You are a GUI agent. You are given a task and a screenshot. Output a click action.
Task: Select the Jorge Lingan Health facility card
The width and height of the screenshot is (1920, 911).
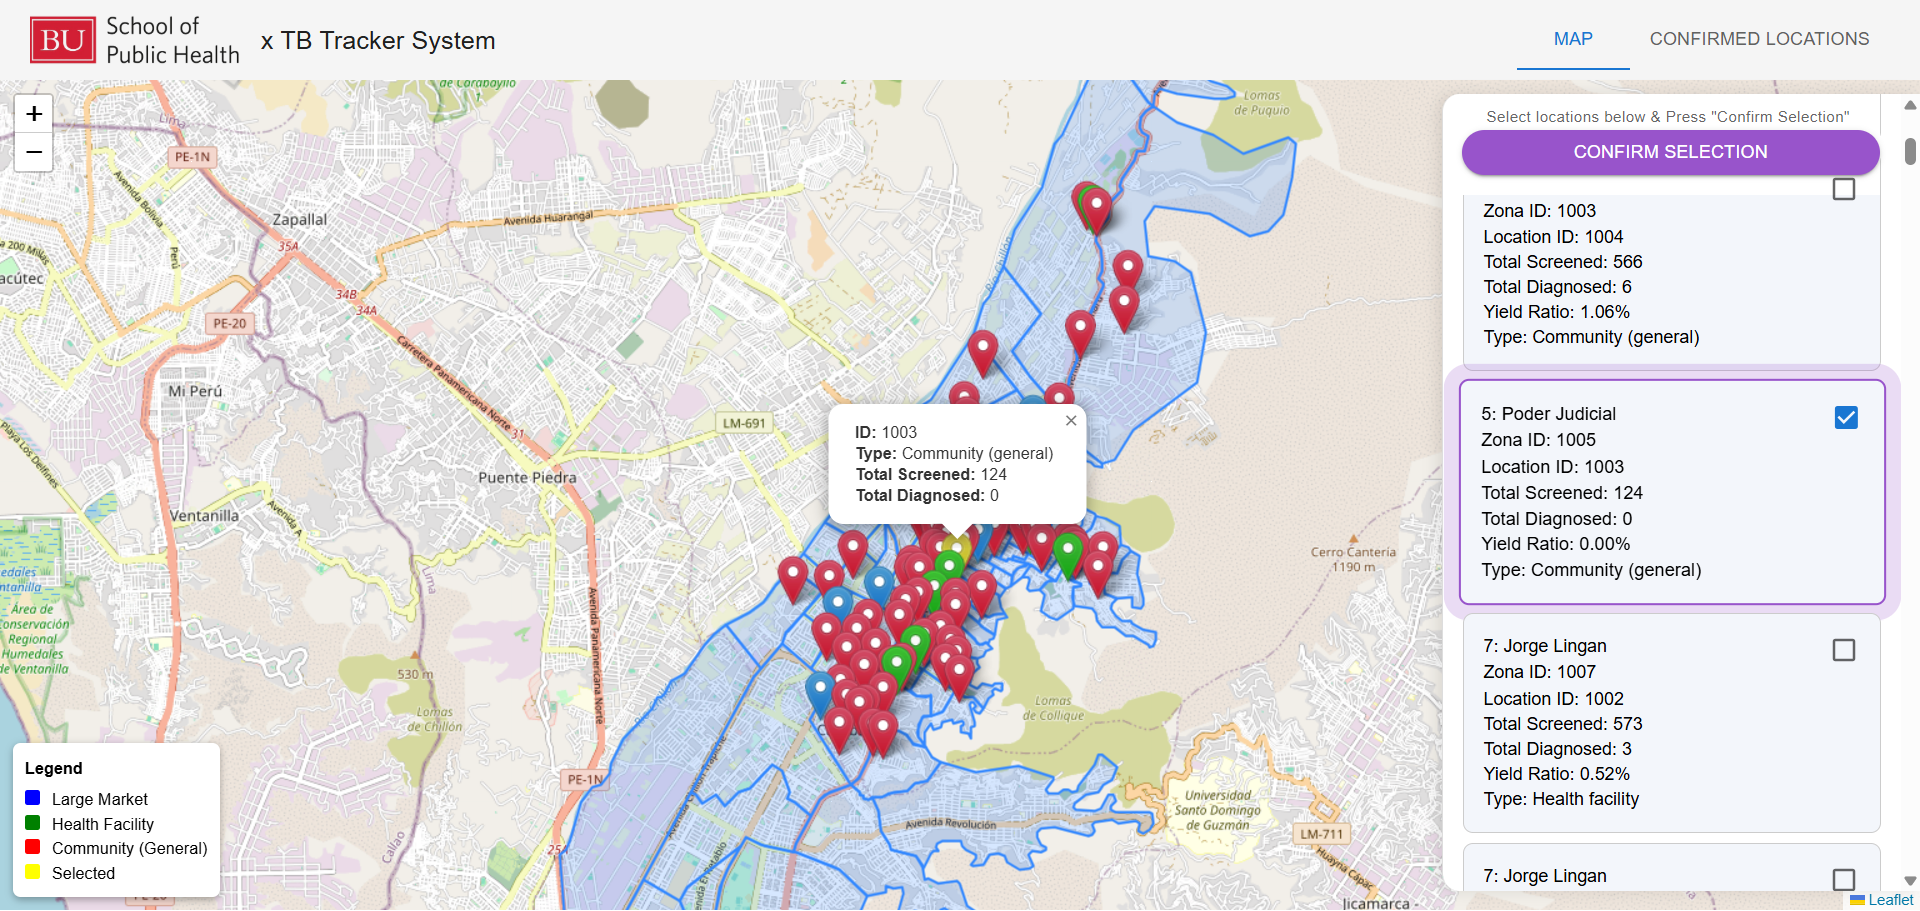[1672, 723]
